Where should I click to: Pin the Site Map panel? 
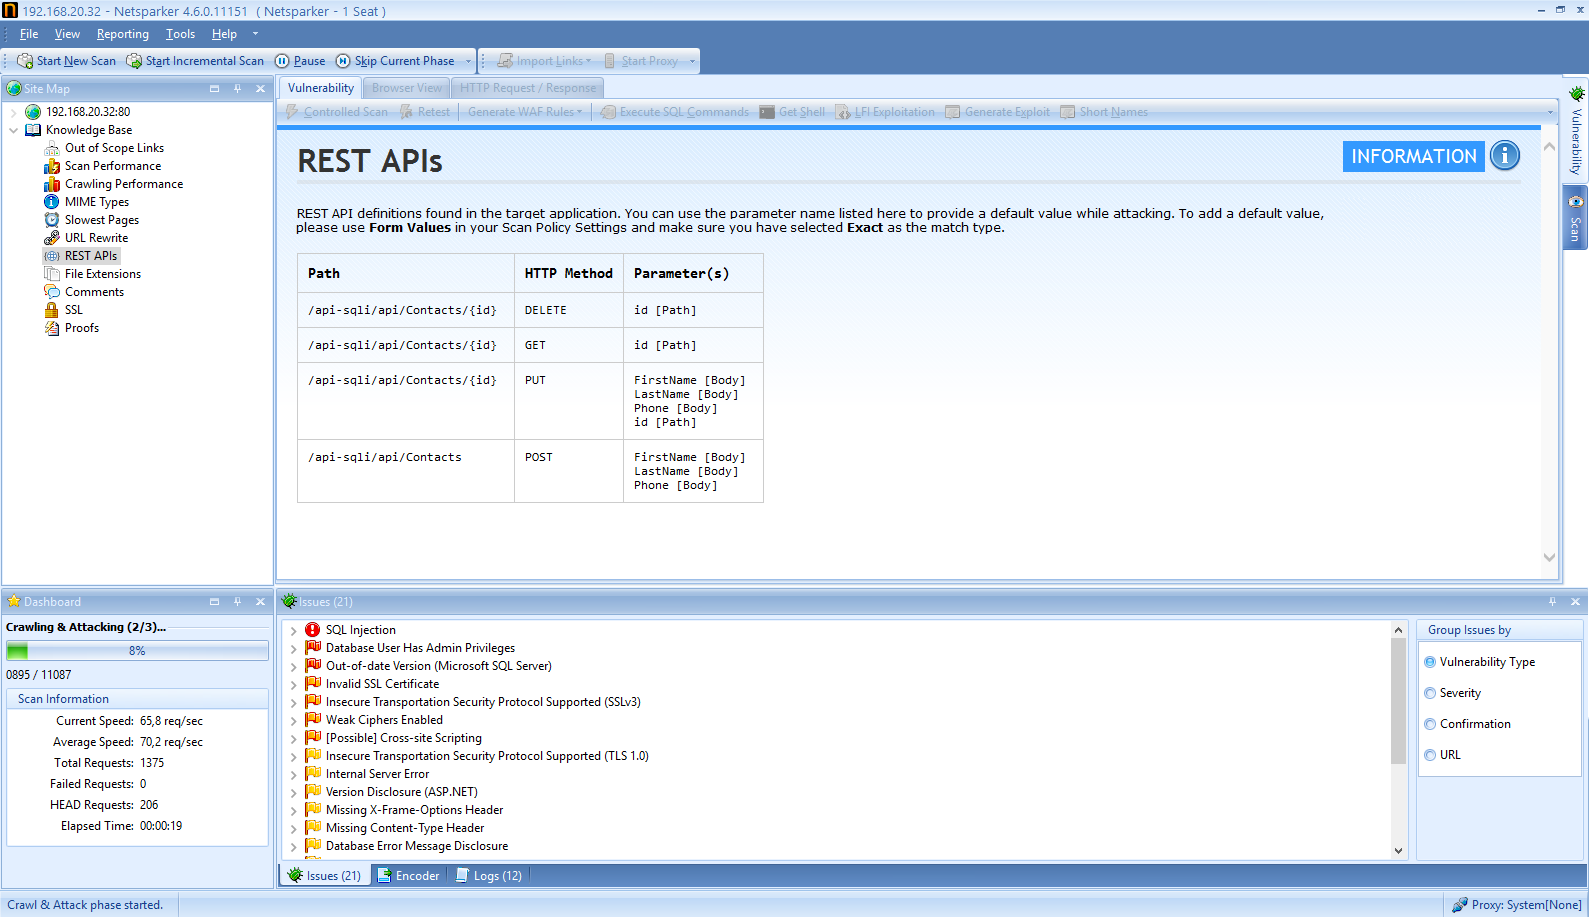pos(237,89)
